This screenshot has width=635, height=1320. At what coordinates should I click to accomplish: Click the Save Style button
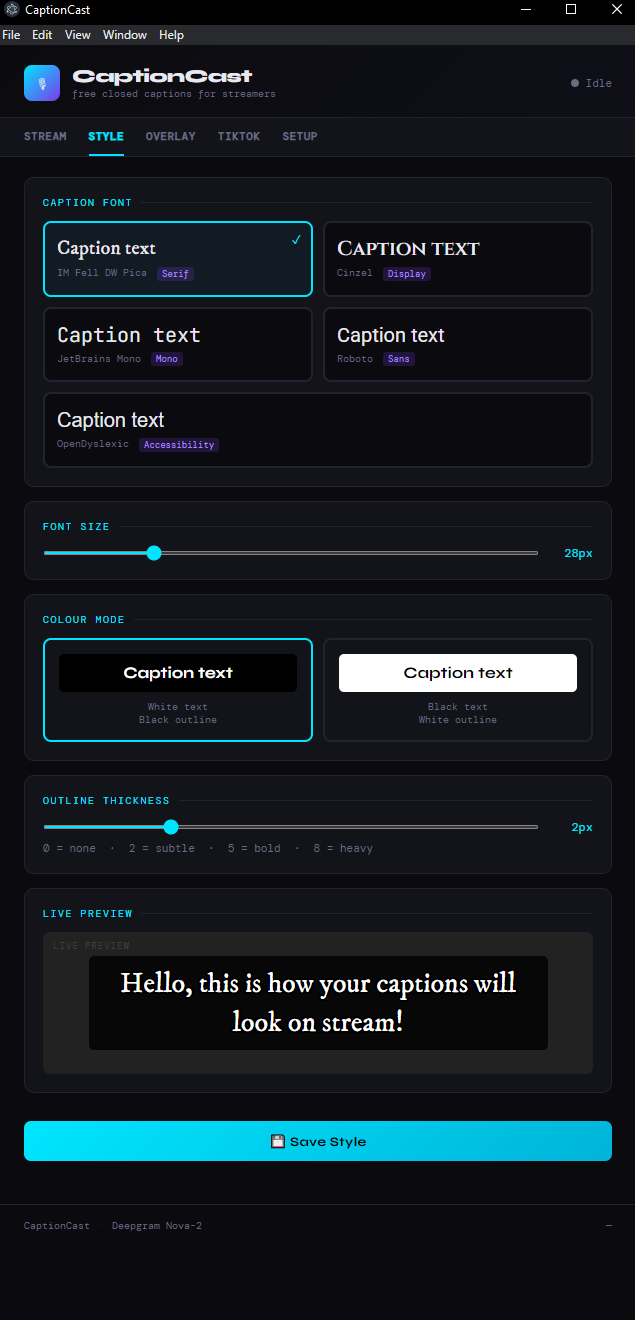(317, 1141)
